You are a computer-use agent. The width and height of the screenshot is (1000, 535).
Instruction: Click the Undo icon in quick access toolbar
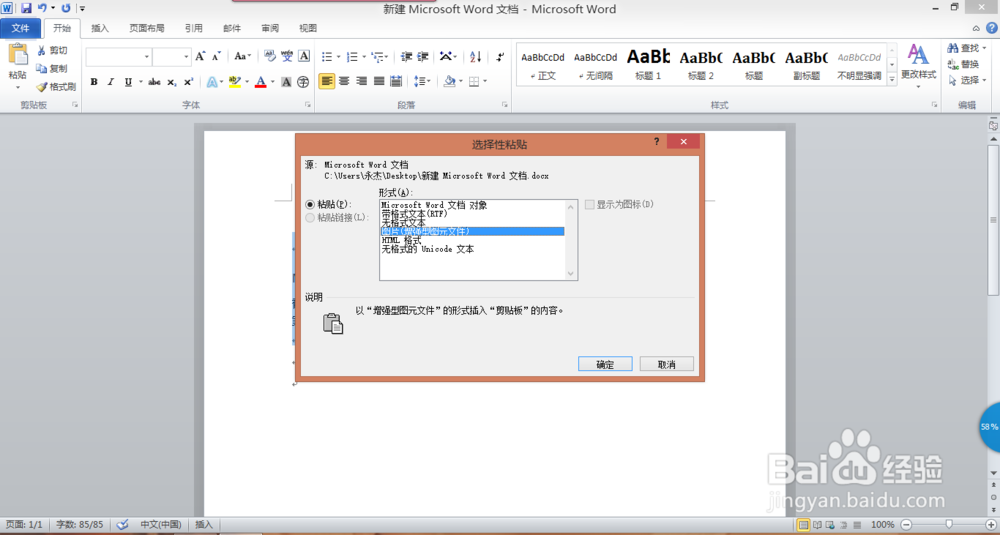[43, 8]
